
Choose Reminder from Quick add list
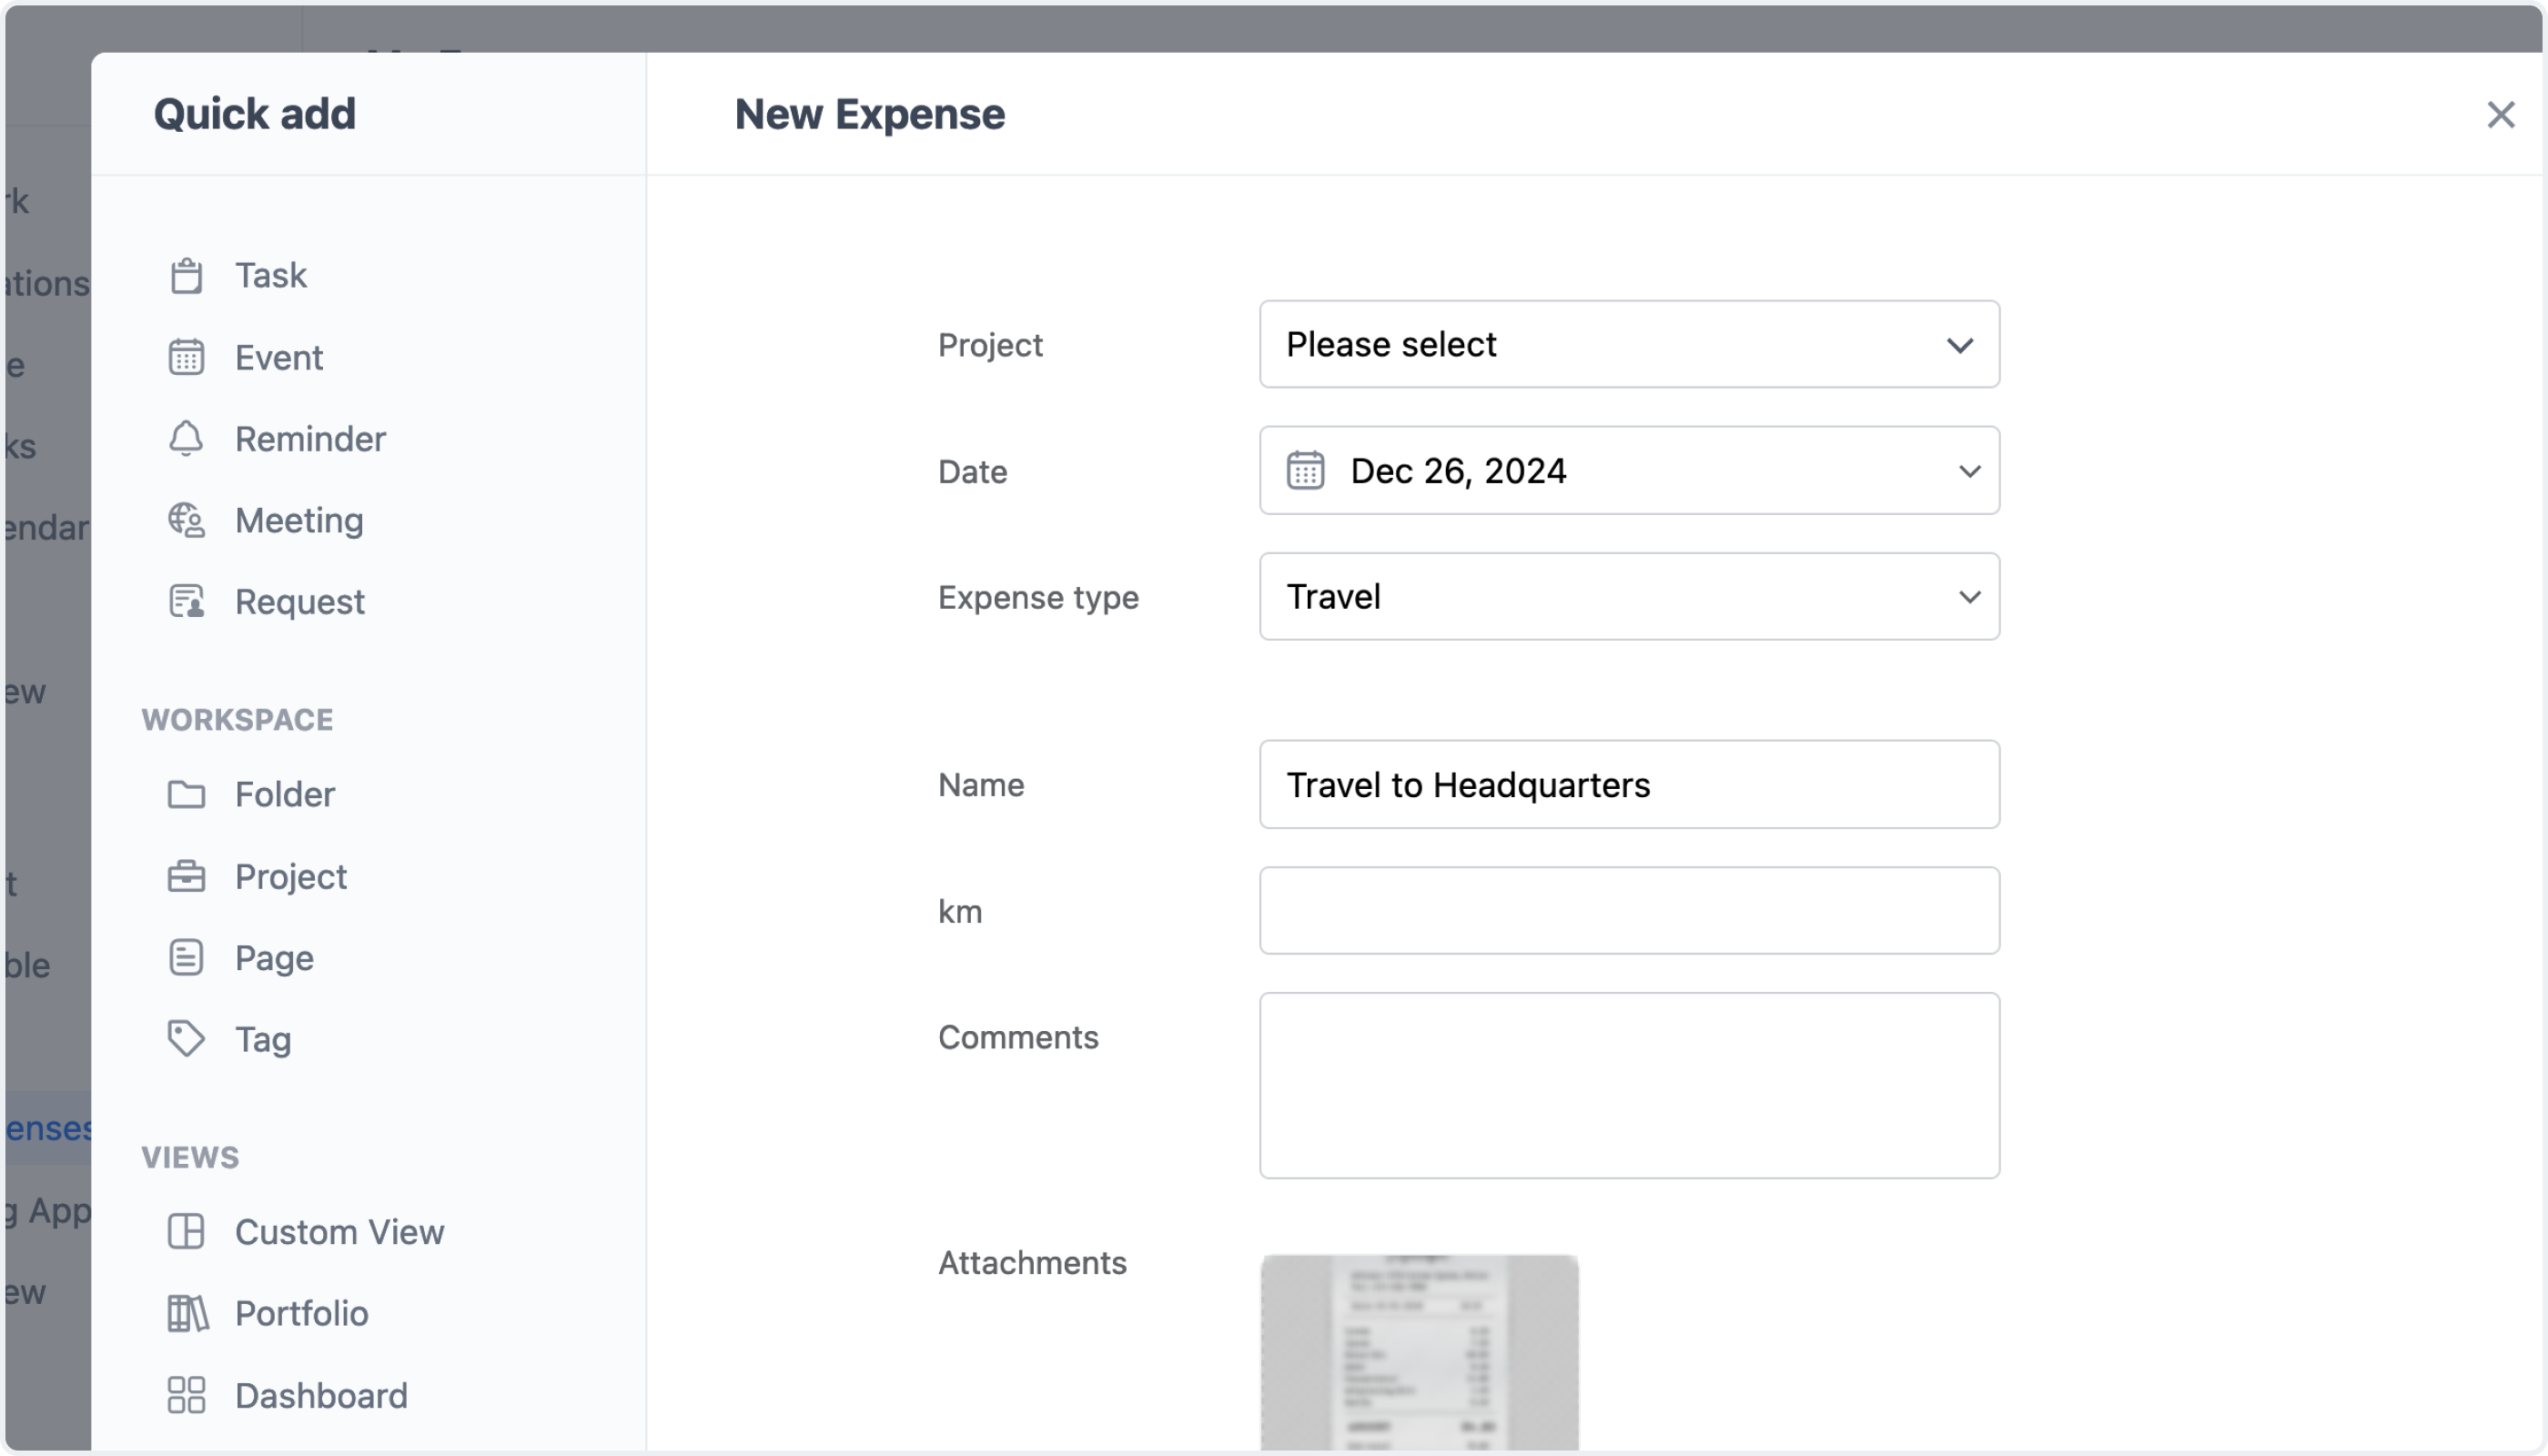click(x=310, y=438)
